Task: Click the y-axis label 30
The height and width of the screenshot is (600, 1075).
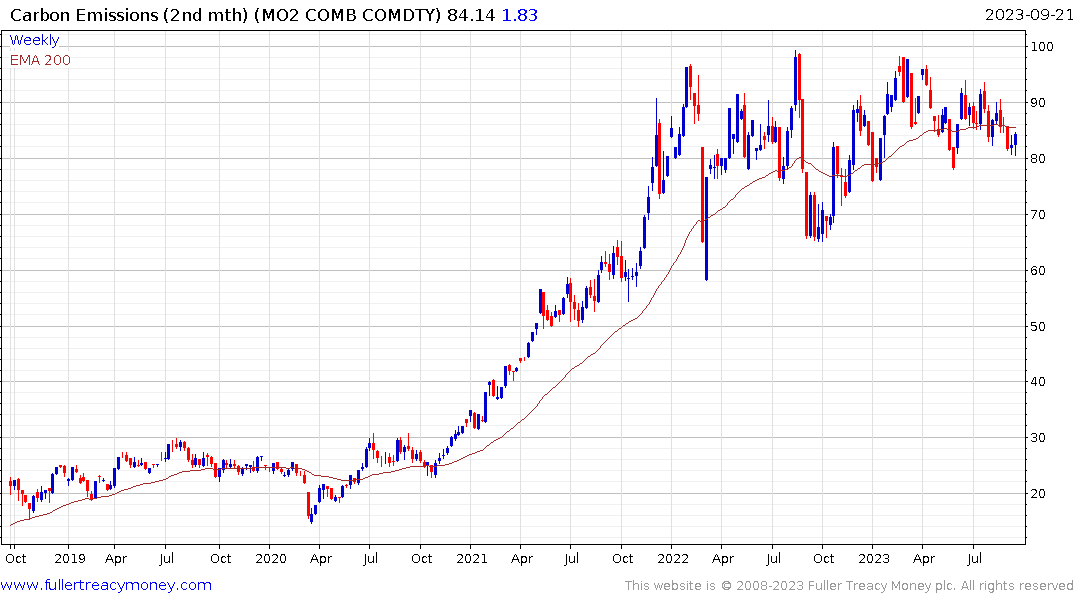Action: 1038,437
